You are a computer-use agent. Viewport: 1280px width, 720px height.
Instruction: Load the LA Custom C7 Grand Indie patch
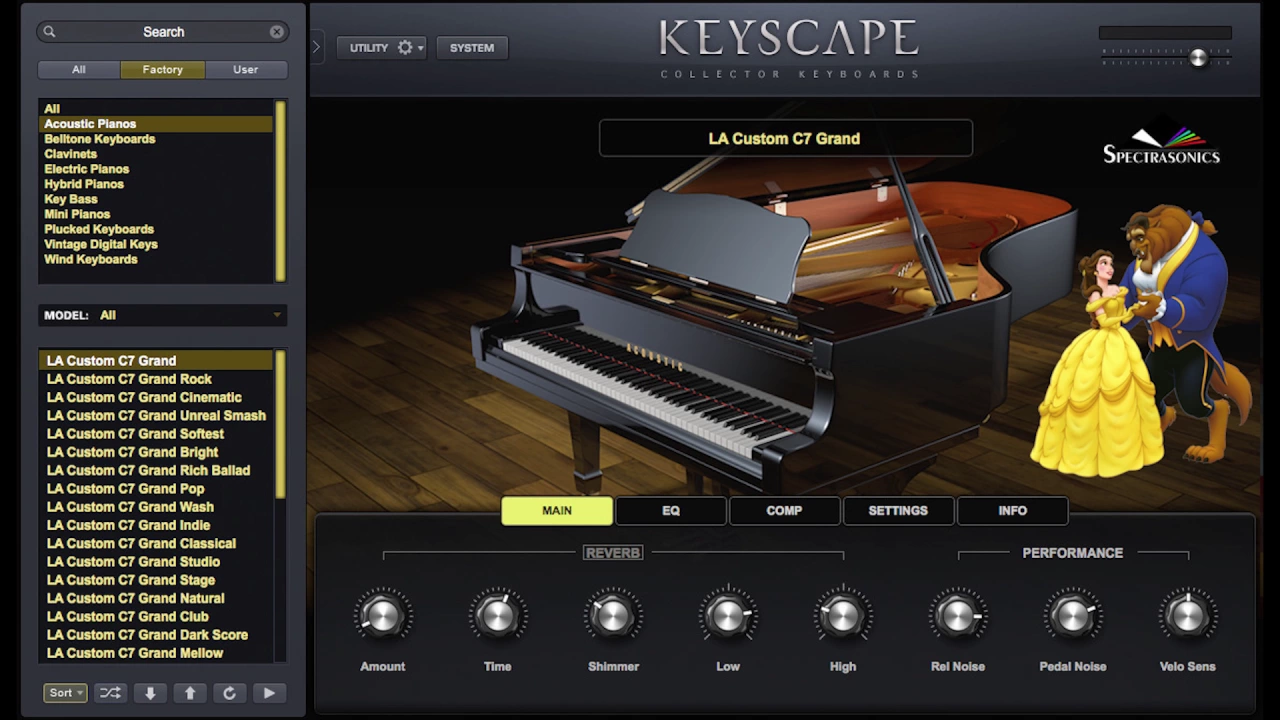(x=155, y=525)
